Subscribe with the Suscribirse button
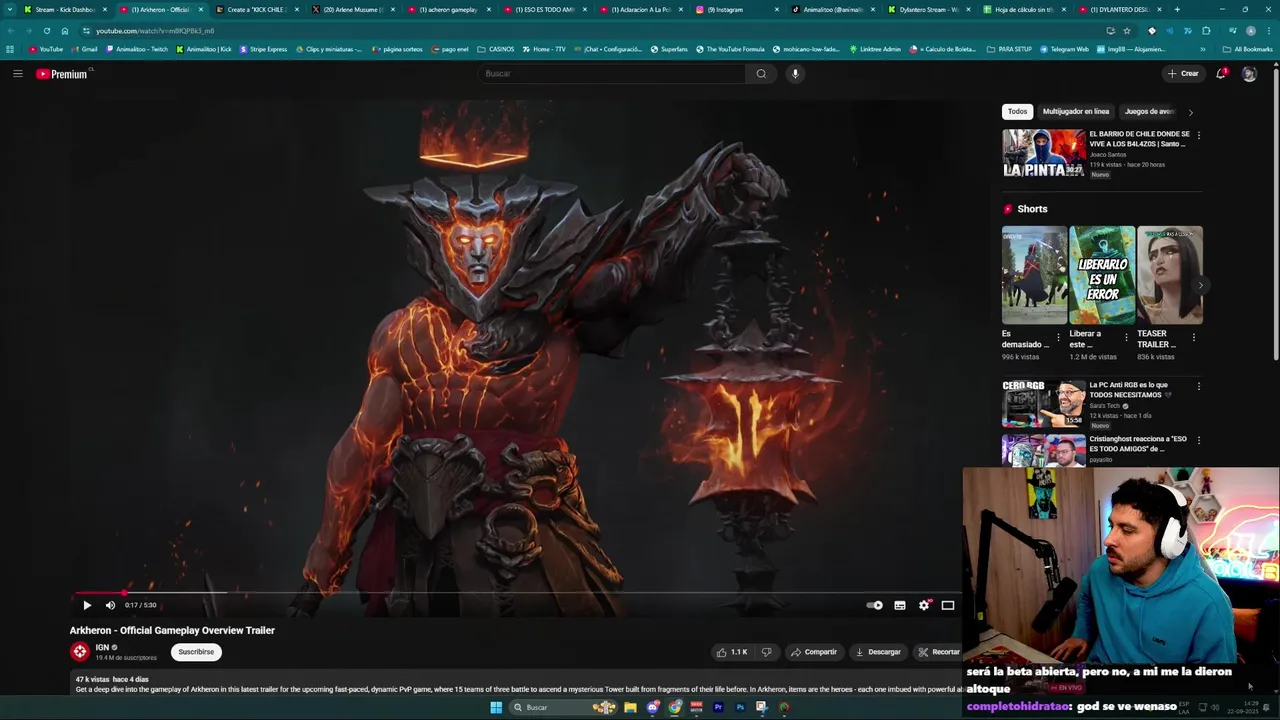The width and height of the screenshot is (1280, 720). (x=196, y=652)
